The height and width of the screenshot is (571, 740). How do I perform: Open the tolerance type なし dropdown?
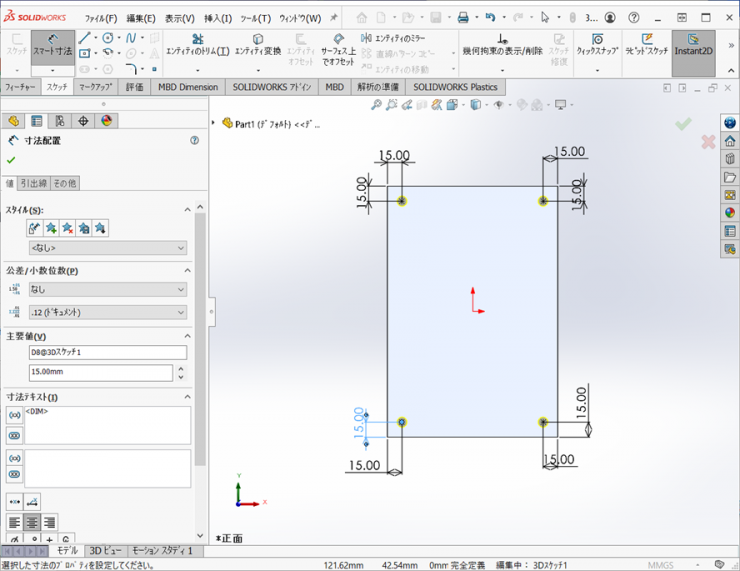point(107,290)
